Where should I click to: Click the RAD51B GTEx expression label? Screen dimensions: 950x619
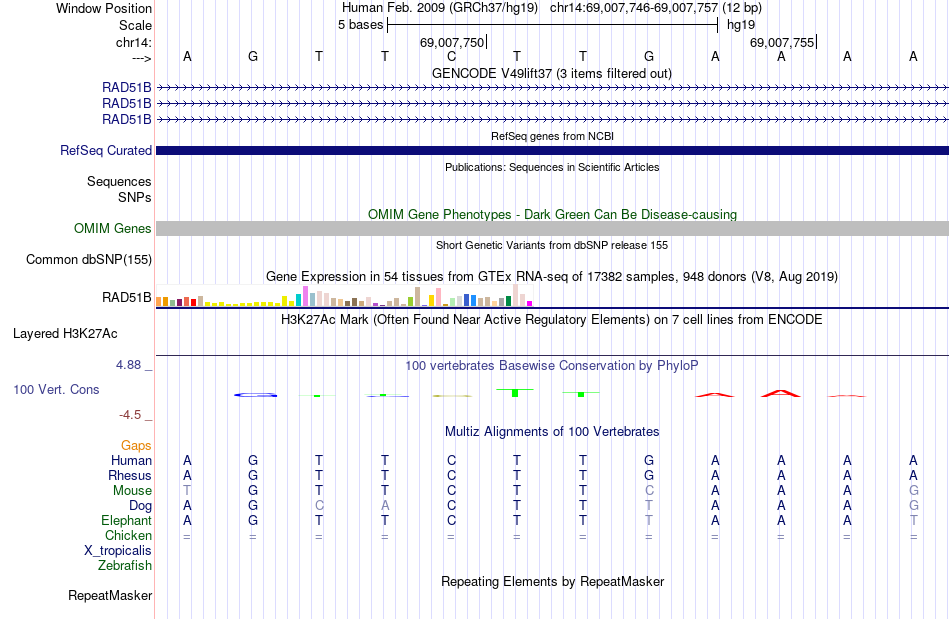tap(127, 297)
